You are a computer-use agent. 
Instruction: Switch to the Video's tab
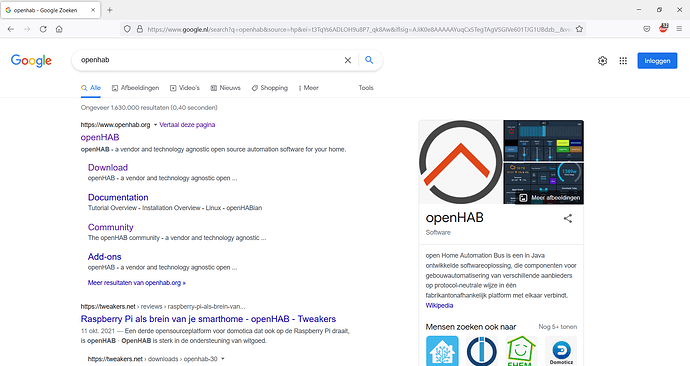[x=185, y=88]
